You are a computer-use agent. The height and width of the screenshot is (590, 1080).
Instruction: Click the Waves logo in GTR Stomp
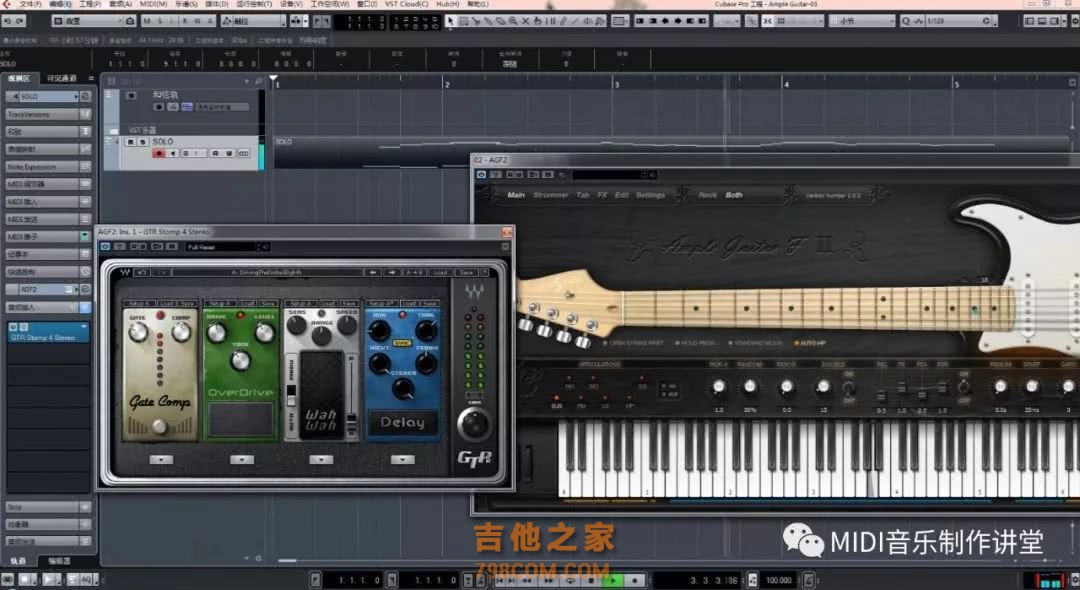point(125,273)
